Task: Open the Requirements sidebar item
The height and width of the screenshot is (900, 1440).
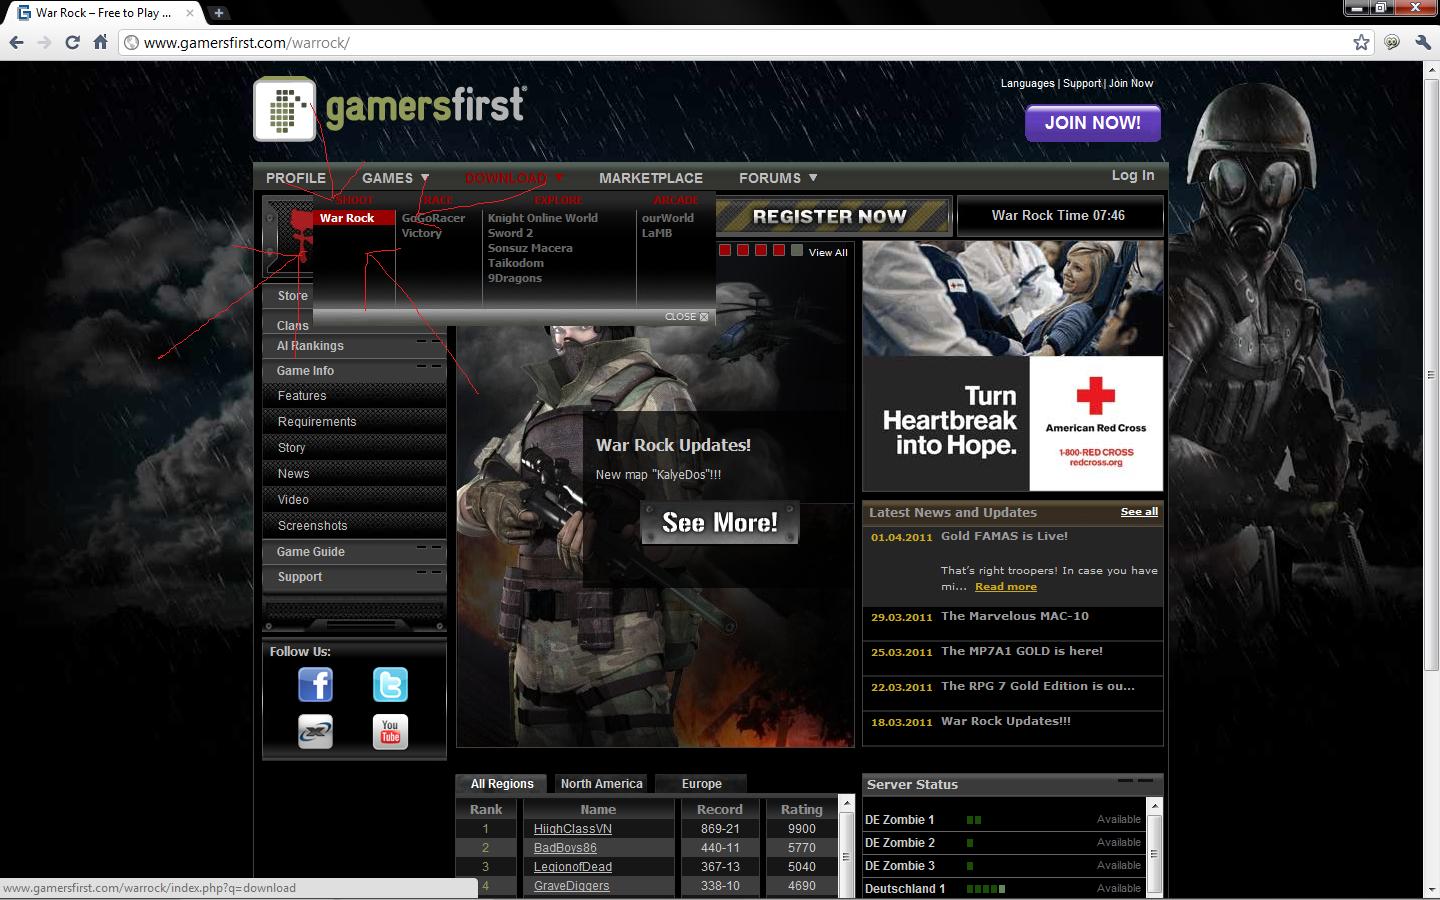Action: click(x=355, y=422)
